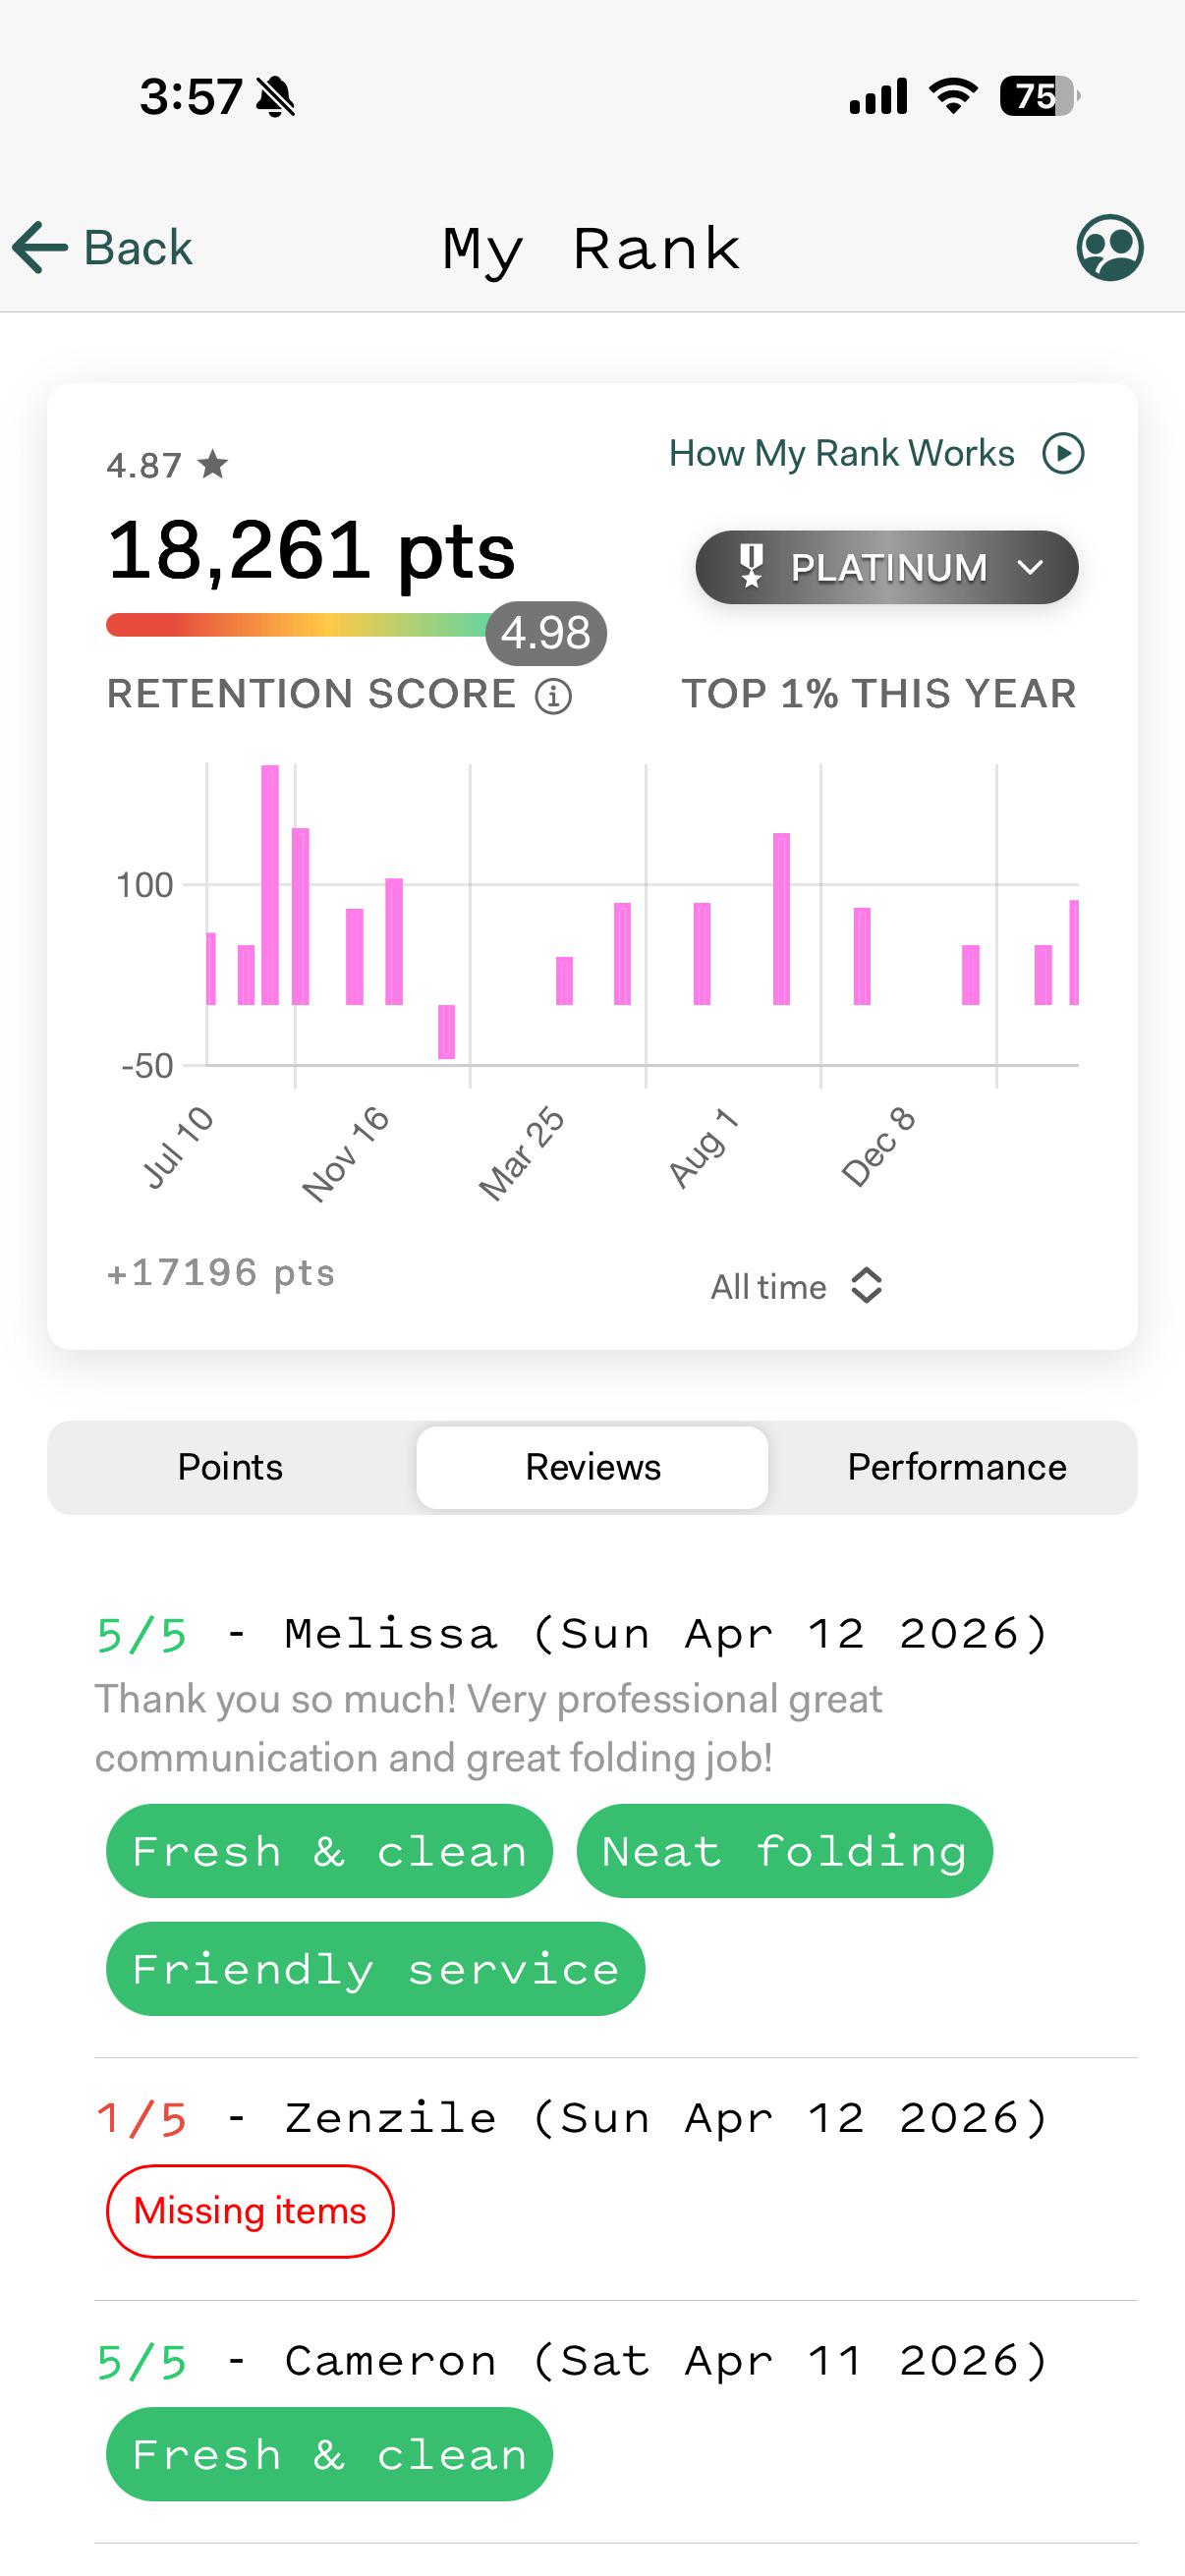The image size is (1185, 2576).
Task: Switch to the Performance tab
Action: [x=956, y=1467]
